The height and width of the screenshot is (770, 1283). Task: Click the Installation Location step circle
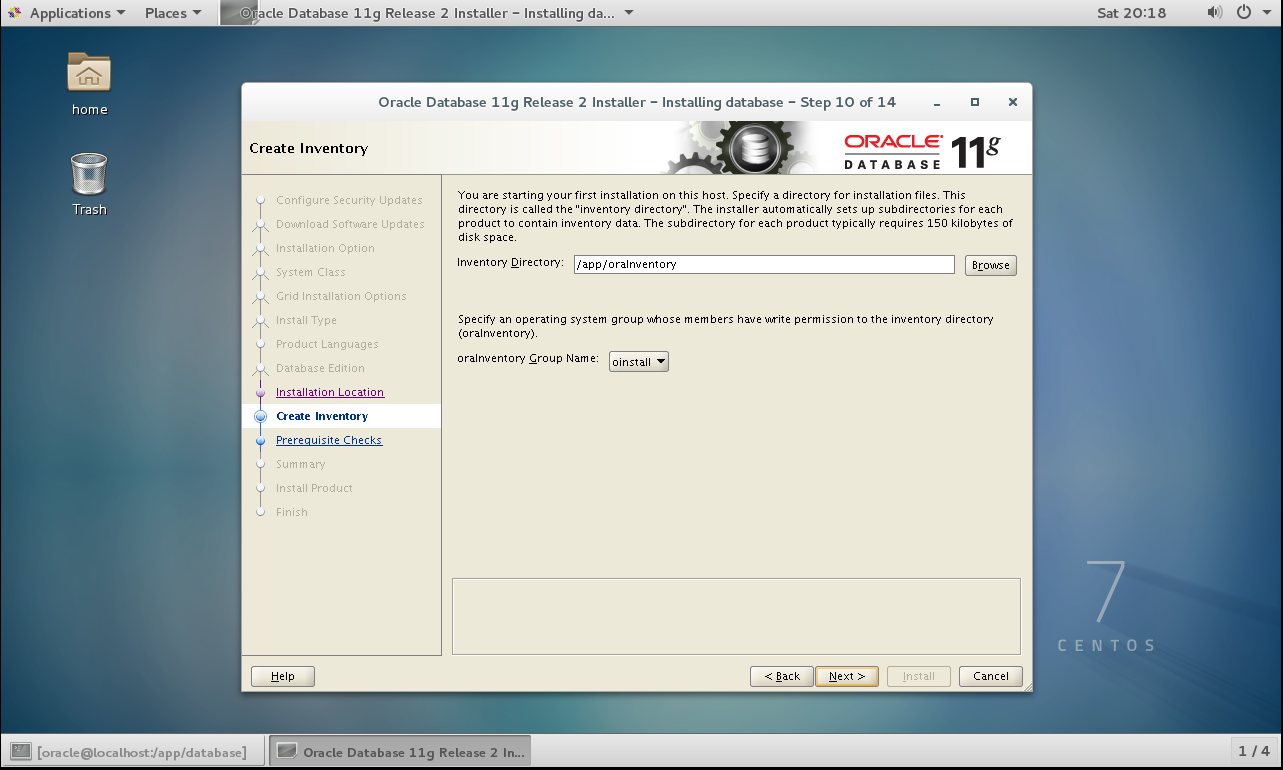(x=261, y=392)
